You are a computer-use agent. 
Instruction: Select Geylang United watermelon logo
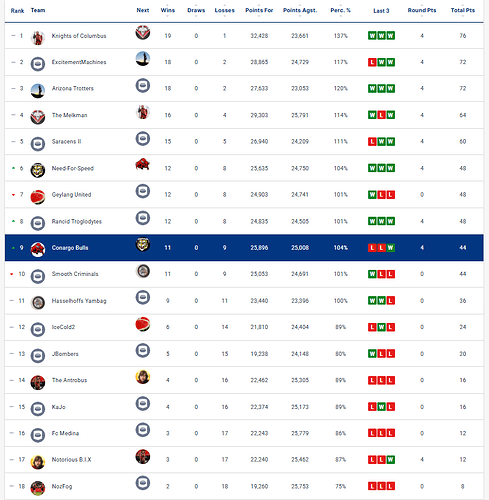click(x=38, y=197)
